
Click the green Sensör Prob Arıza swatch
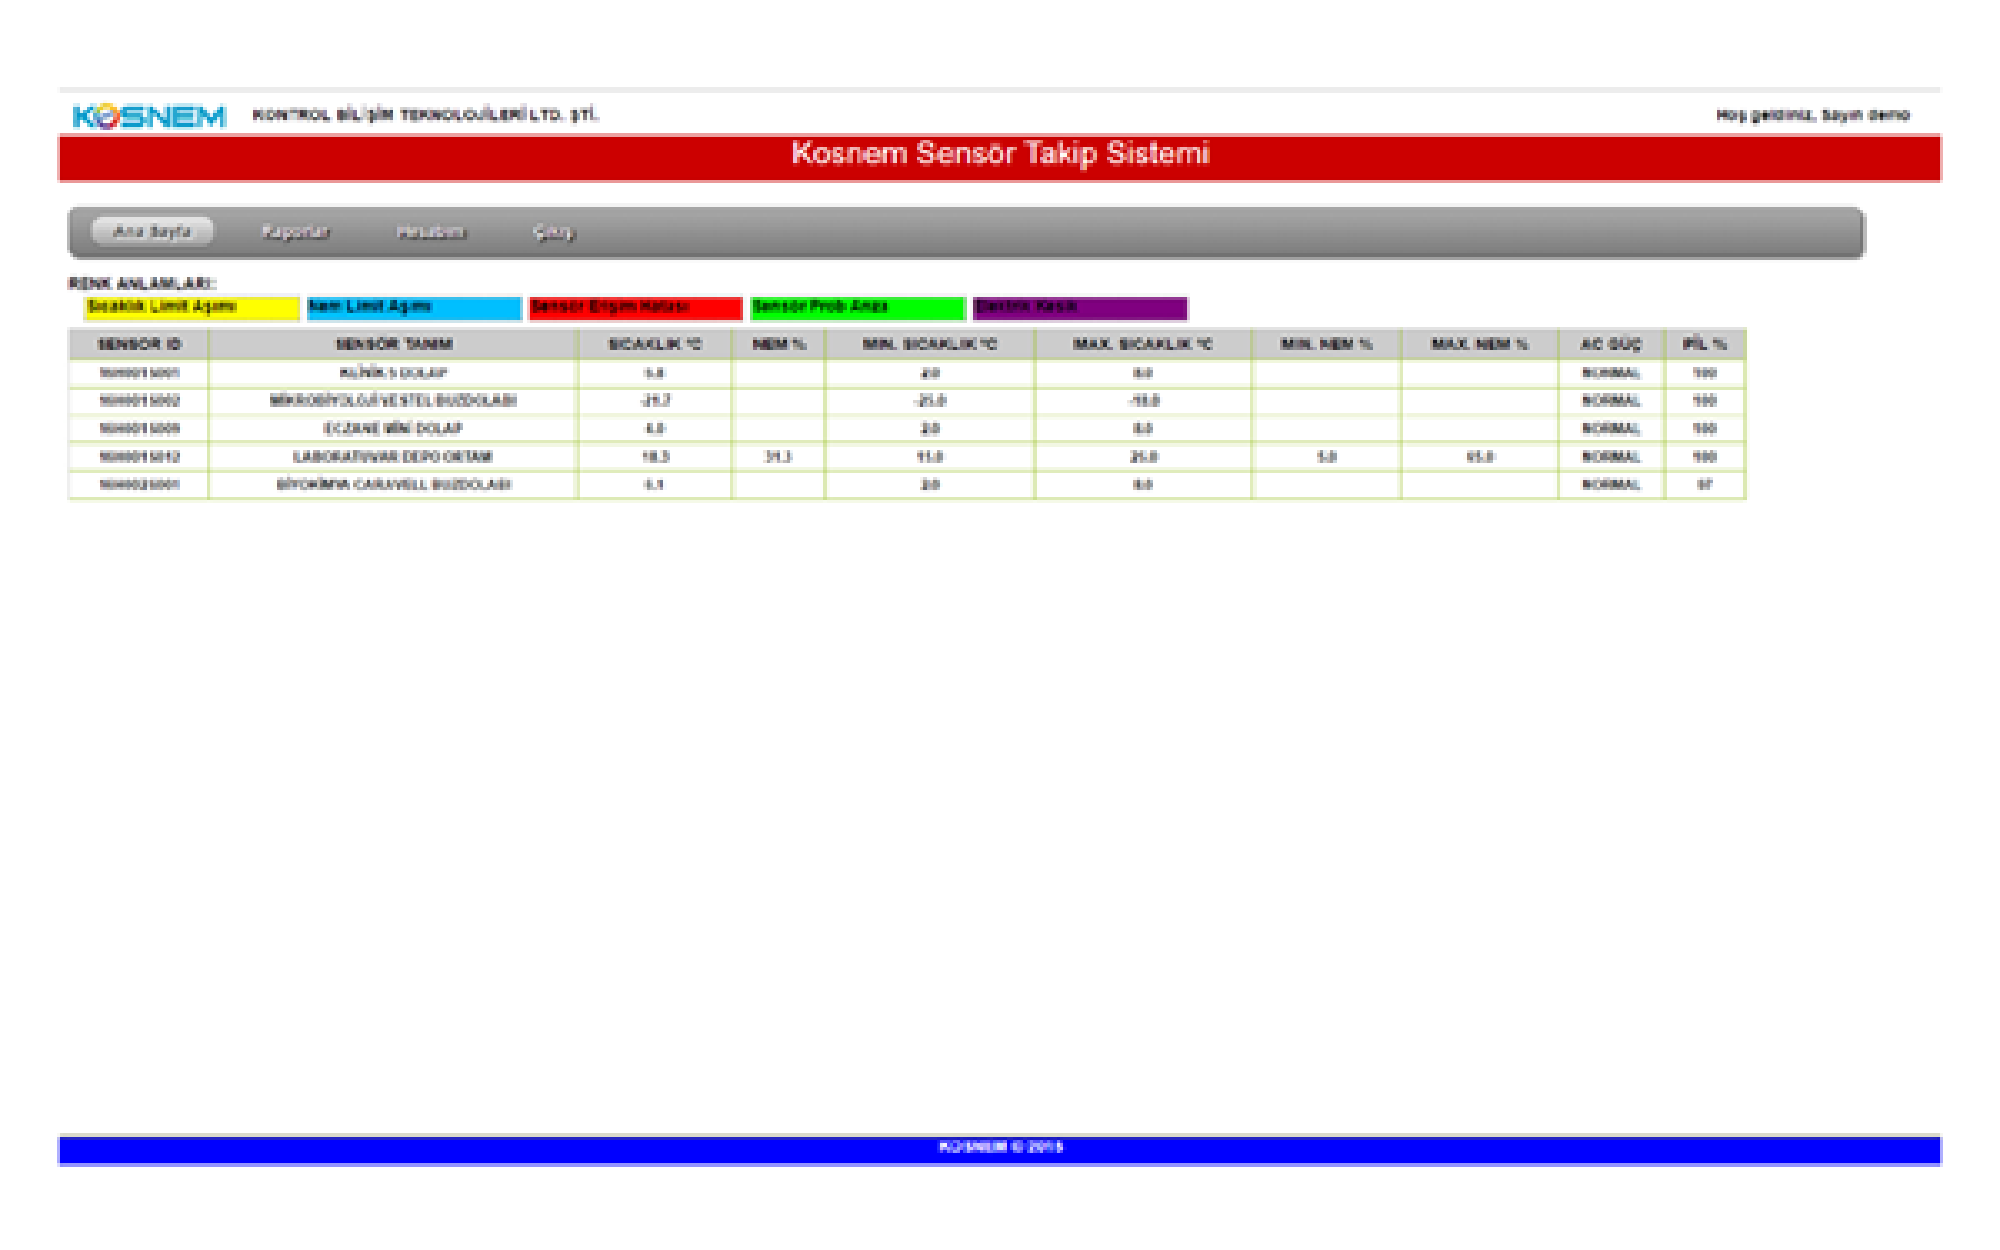tap(857, 308)
